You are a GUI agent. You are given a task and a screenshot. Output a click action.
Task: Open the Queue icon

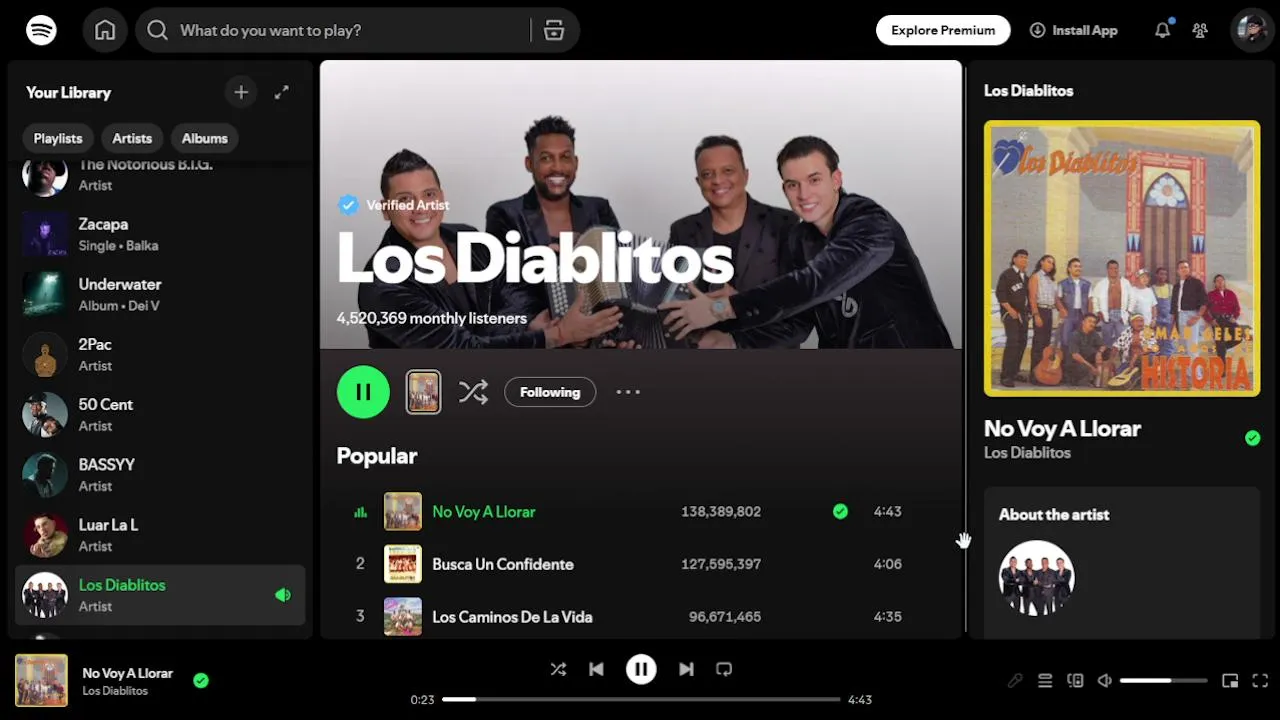pyautogui.click(x=1045, y=680)
